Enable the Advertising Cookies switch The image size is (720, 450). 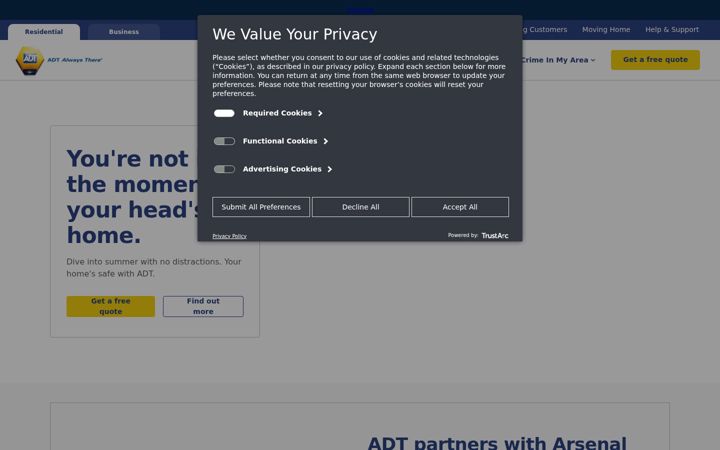click(224, 169)
